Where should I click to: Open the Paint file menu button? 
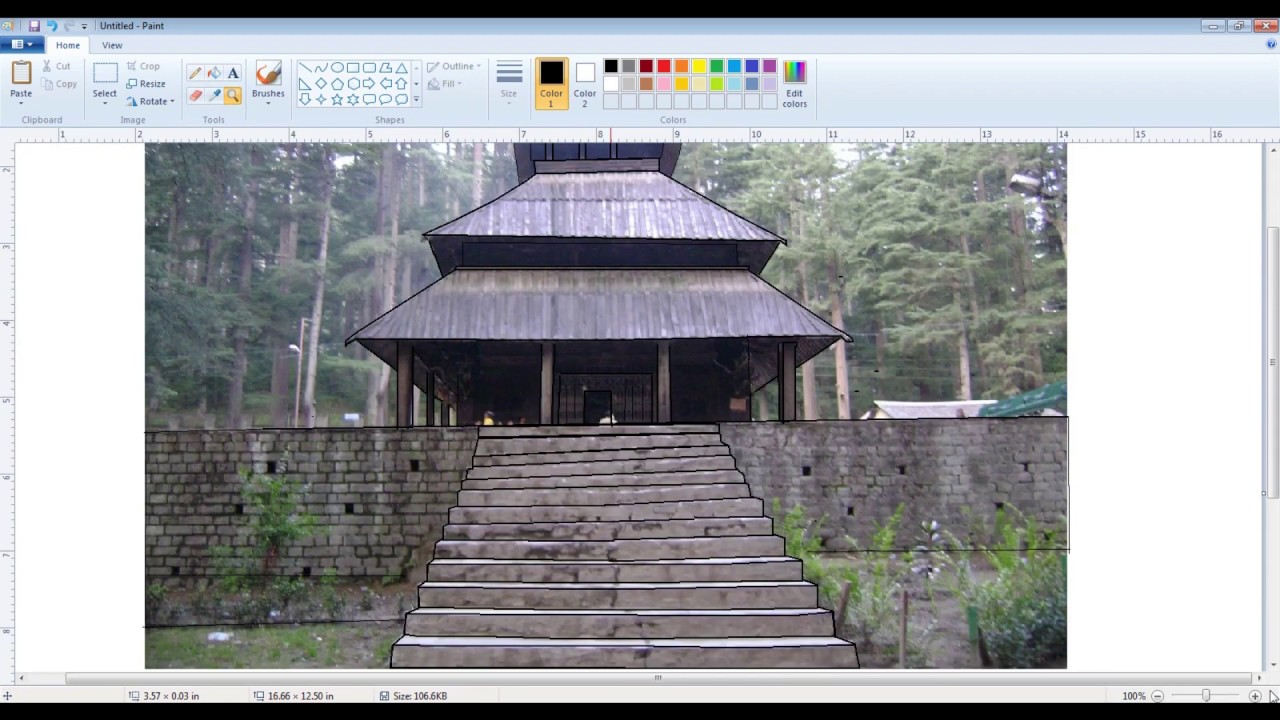click(x=22, y=45)
